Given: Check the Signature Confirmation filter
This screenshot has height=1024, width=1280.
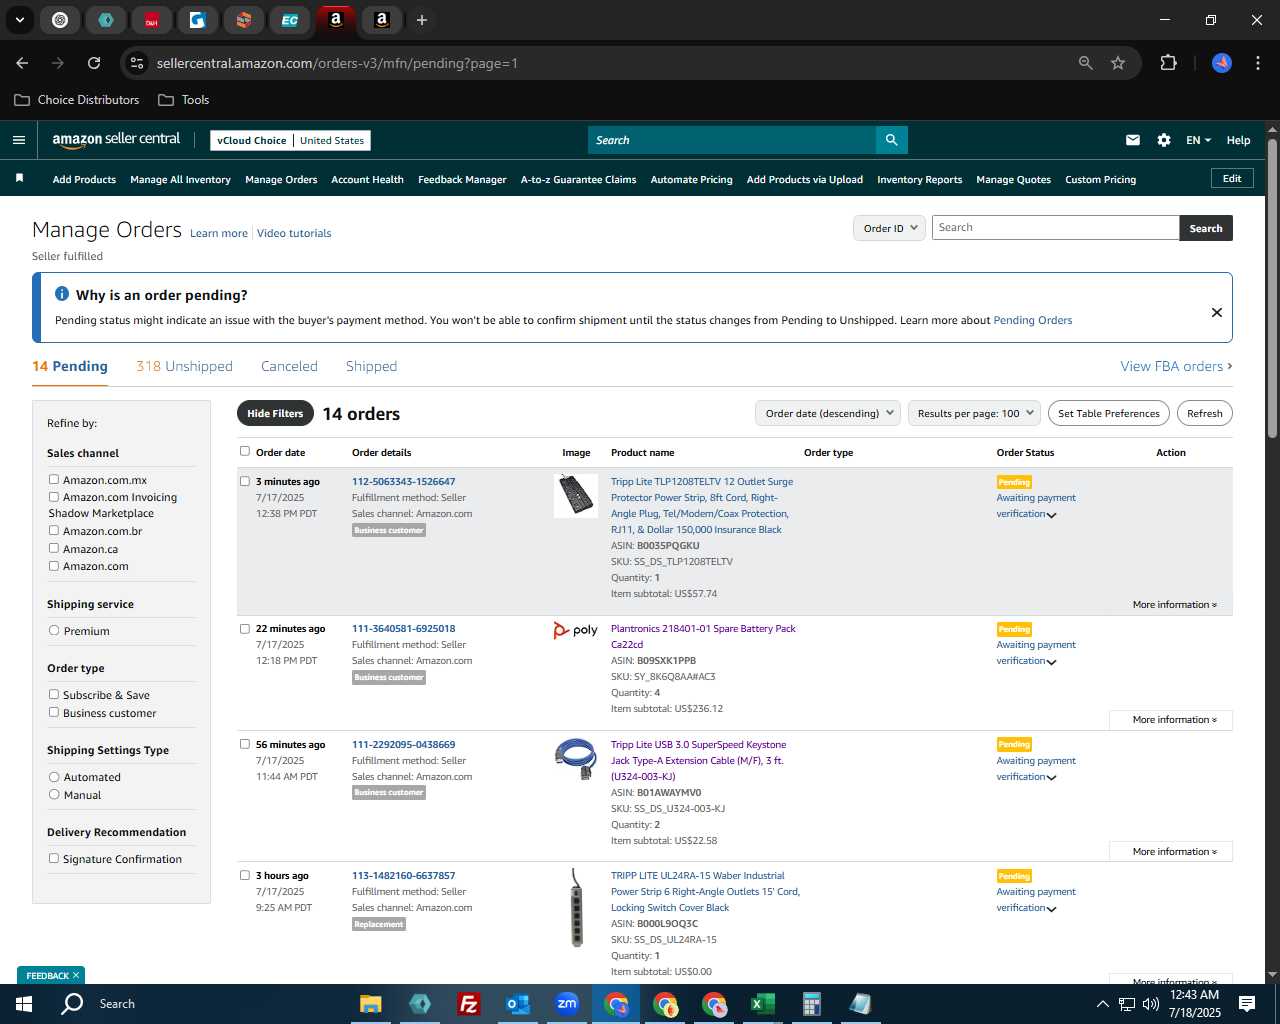Looking at the screenshot, I should pos(54,858).
